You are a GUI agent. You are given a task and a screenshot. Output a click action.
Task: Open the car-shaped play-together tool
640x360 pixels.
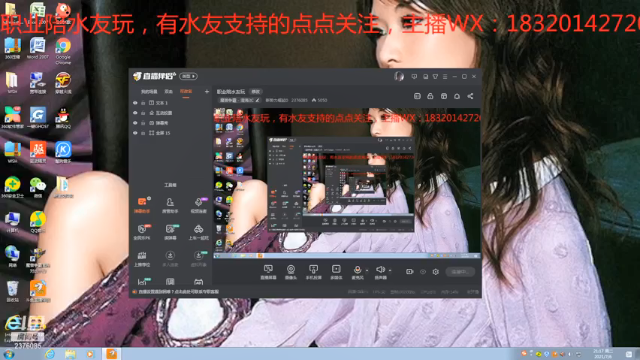[198, 232]
